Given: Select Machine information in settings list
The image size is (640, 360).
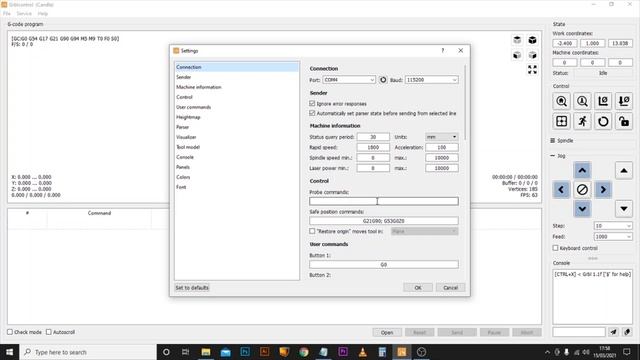Looking at the screenshot, I should click(x=237, y=87).
